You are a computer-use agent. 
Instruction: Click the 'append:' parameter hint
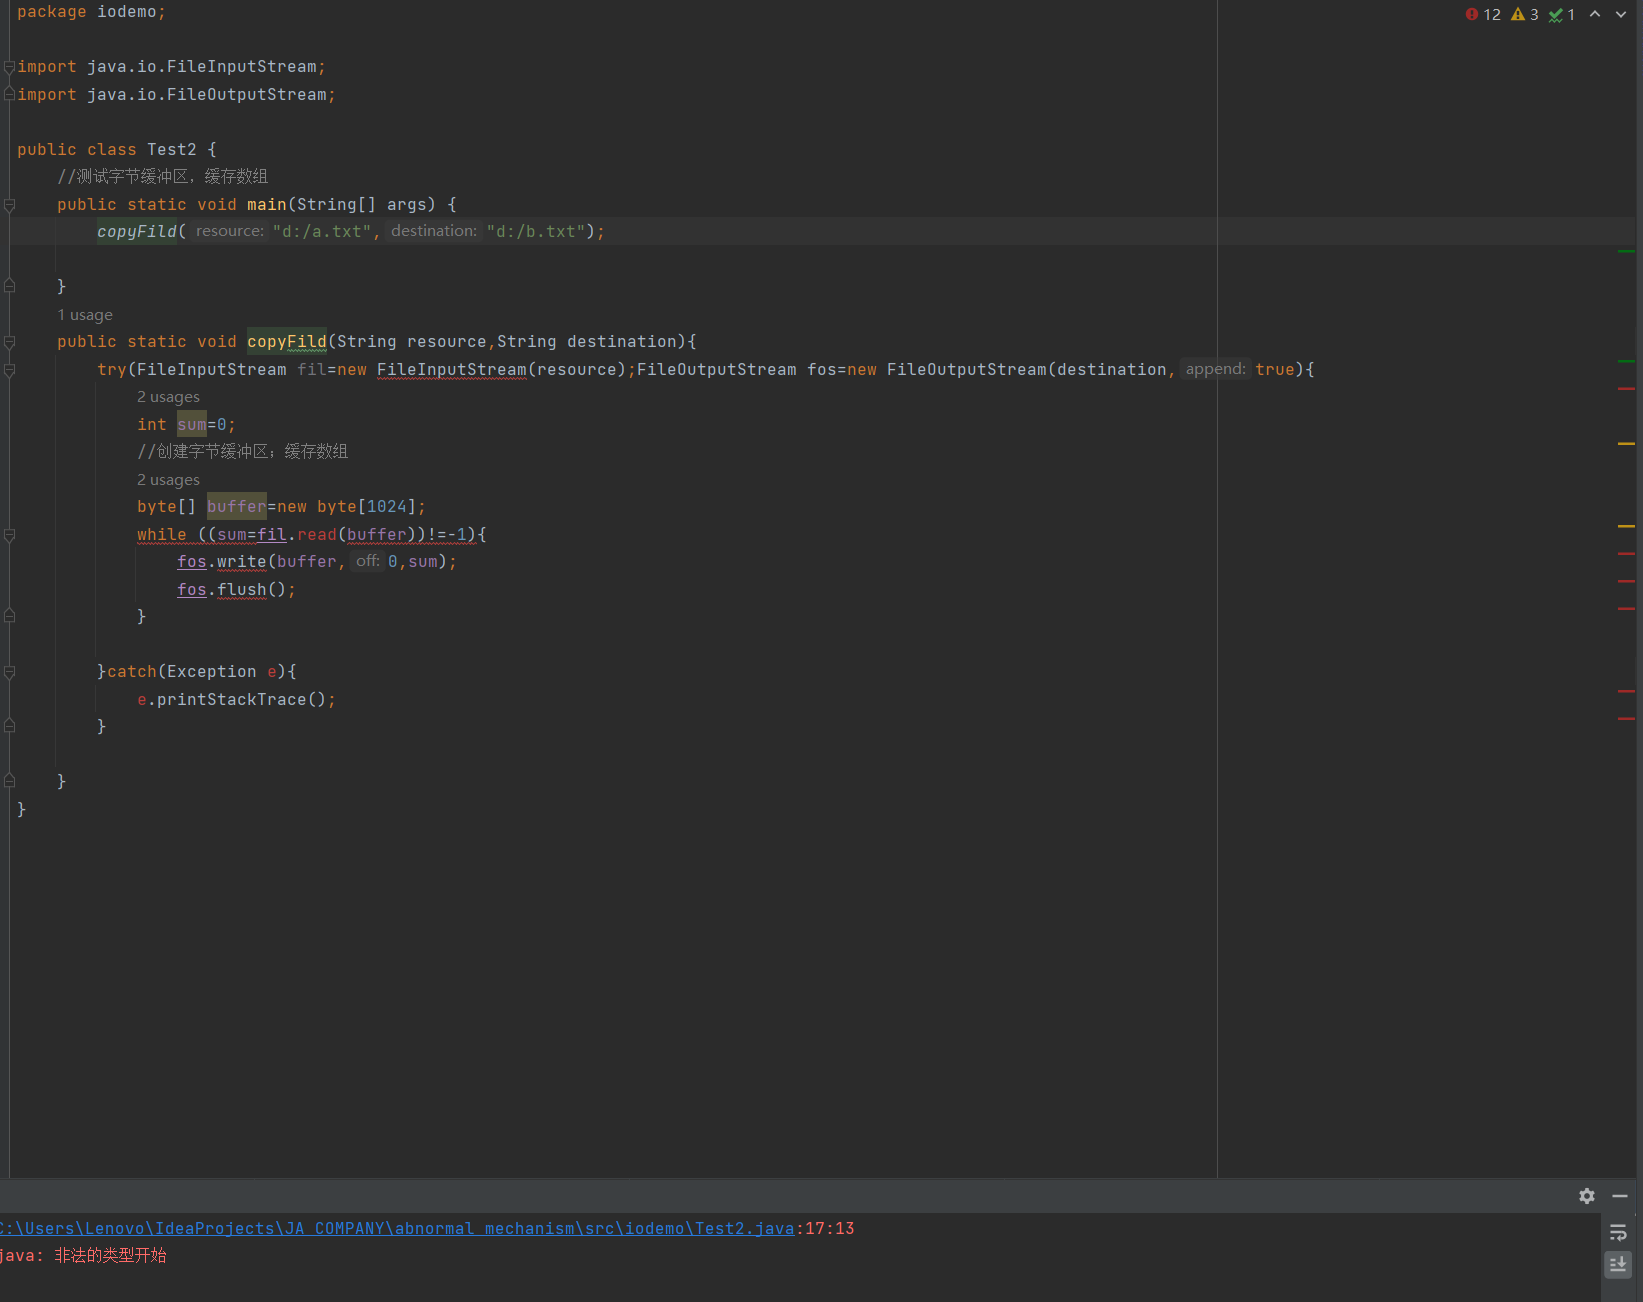[1215, 369]
